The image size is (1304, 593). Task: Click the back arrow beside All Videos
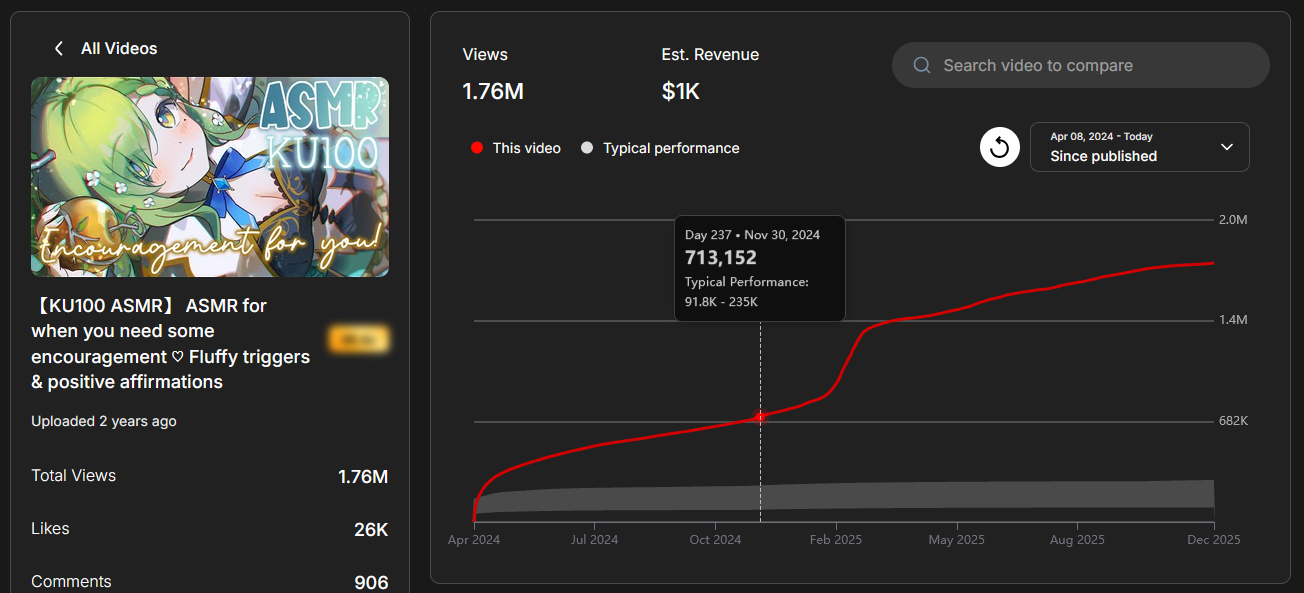[x=59, y=48]
